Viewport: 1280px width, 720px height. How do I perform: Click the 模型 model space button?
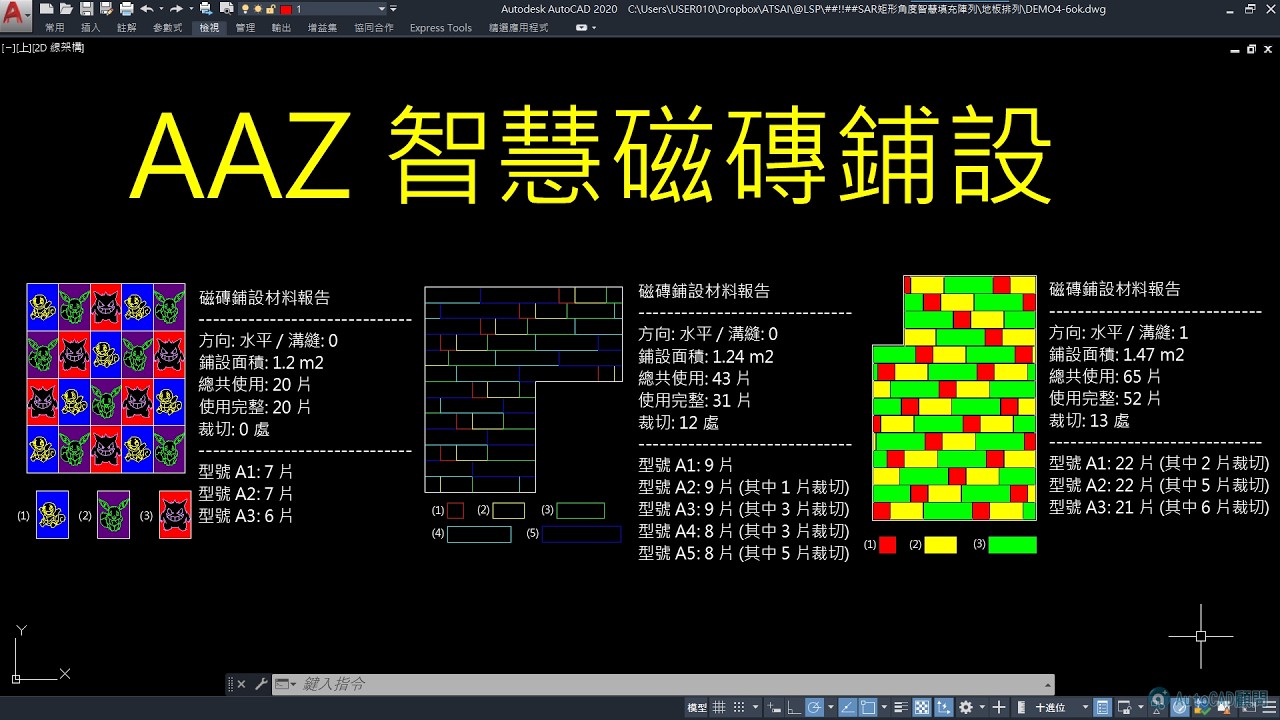697,707
